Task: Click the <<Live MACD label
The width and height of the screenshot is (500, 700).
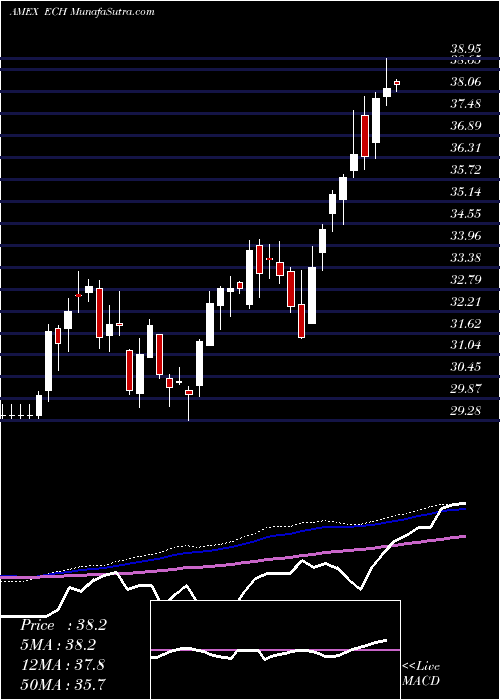Action: tap(421, 674)
